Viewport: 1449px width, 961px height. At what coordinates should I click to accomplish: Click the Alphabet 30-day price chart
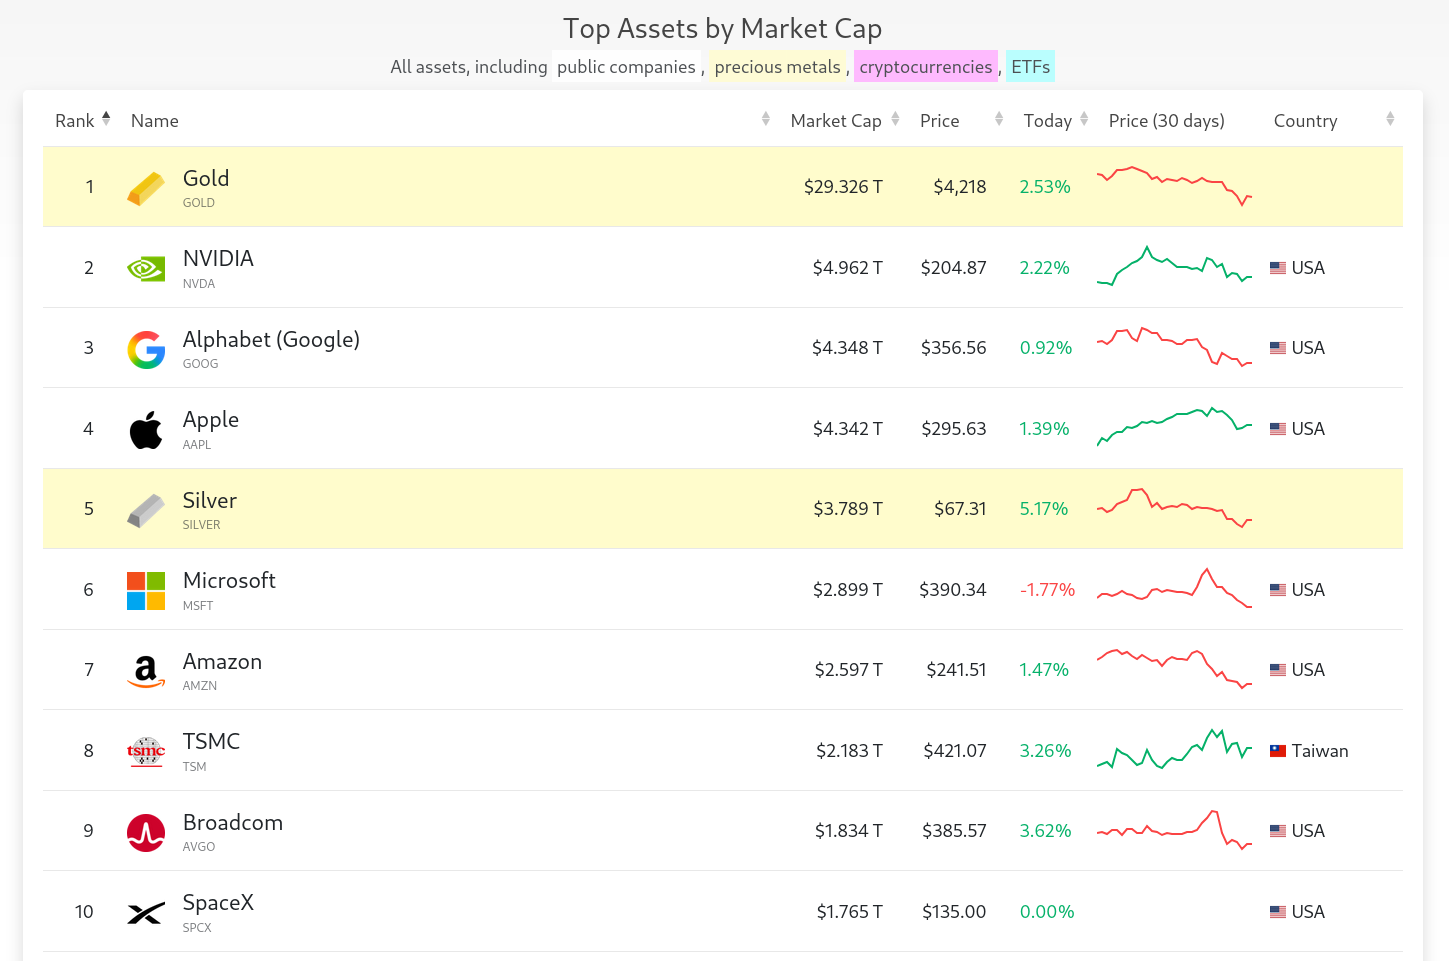(1174, 347)
